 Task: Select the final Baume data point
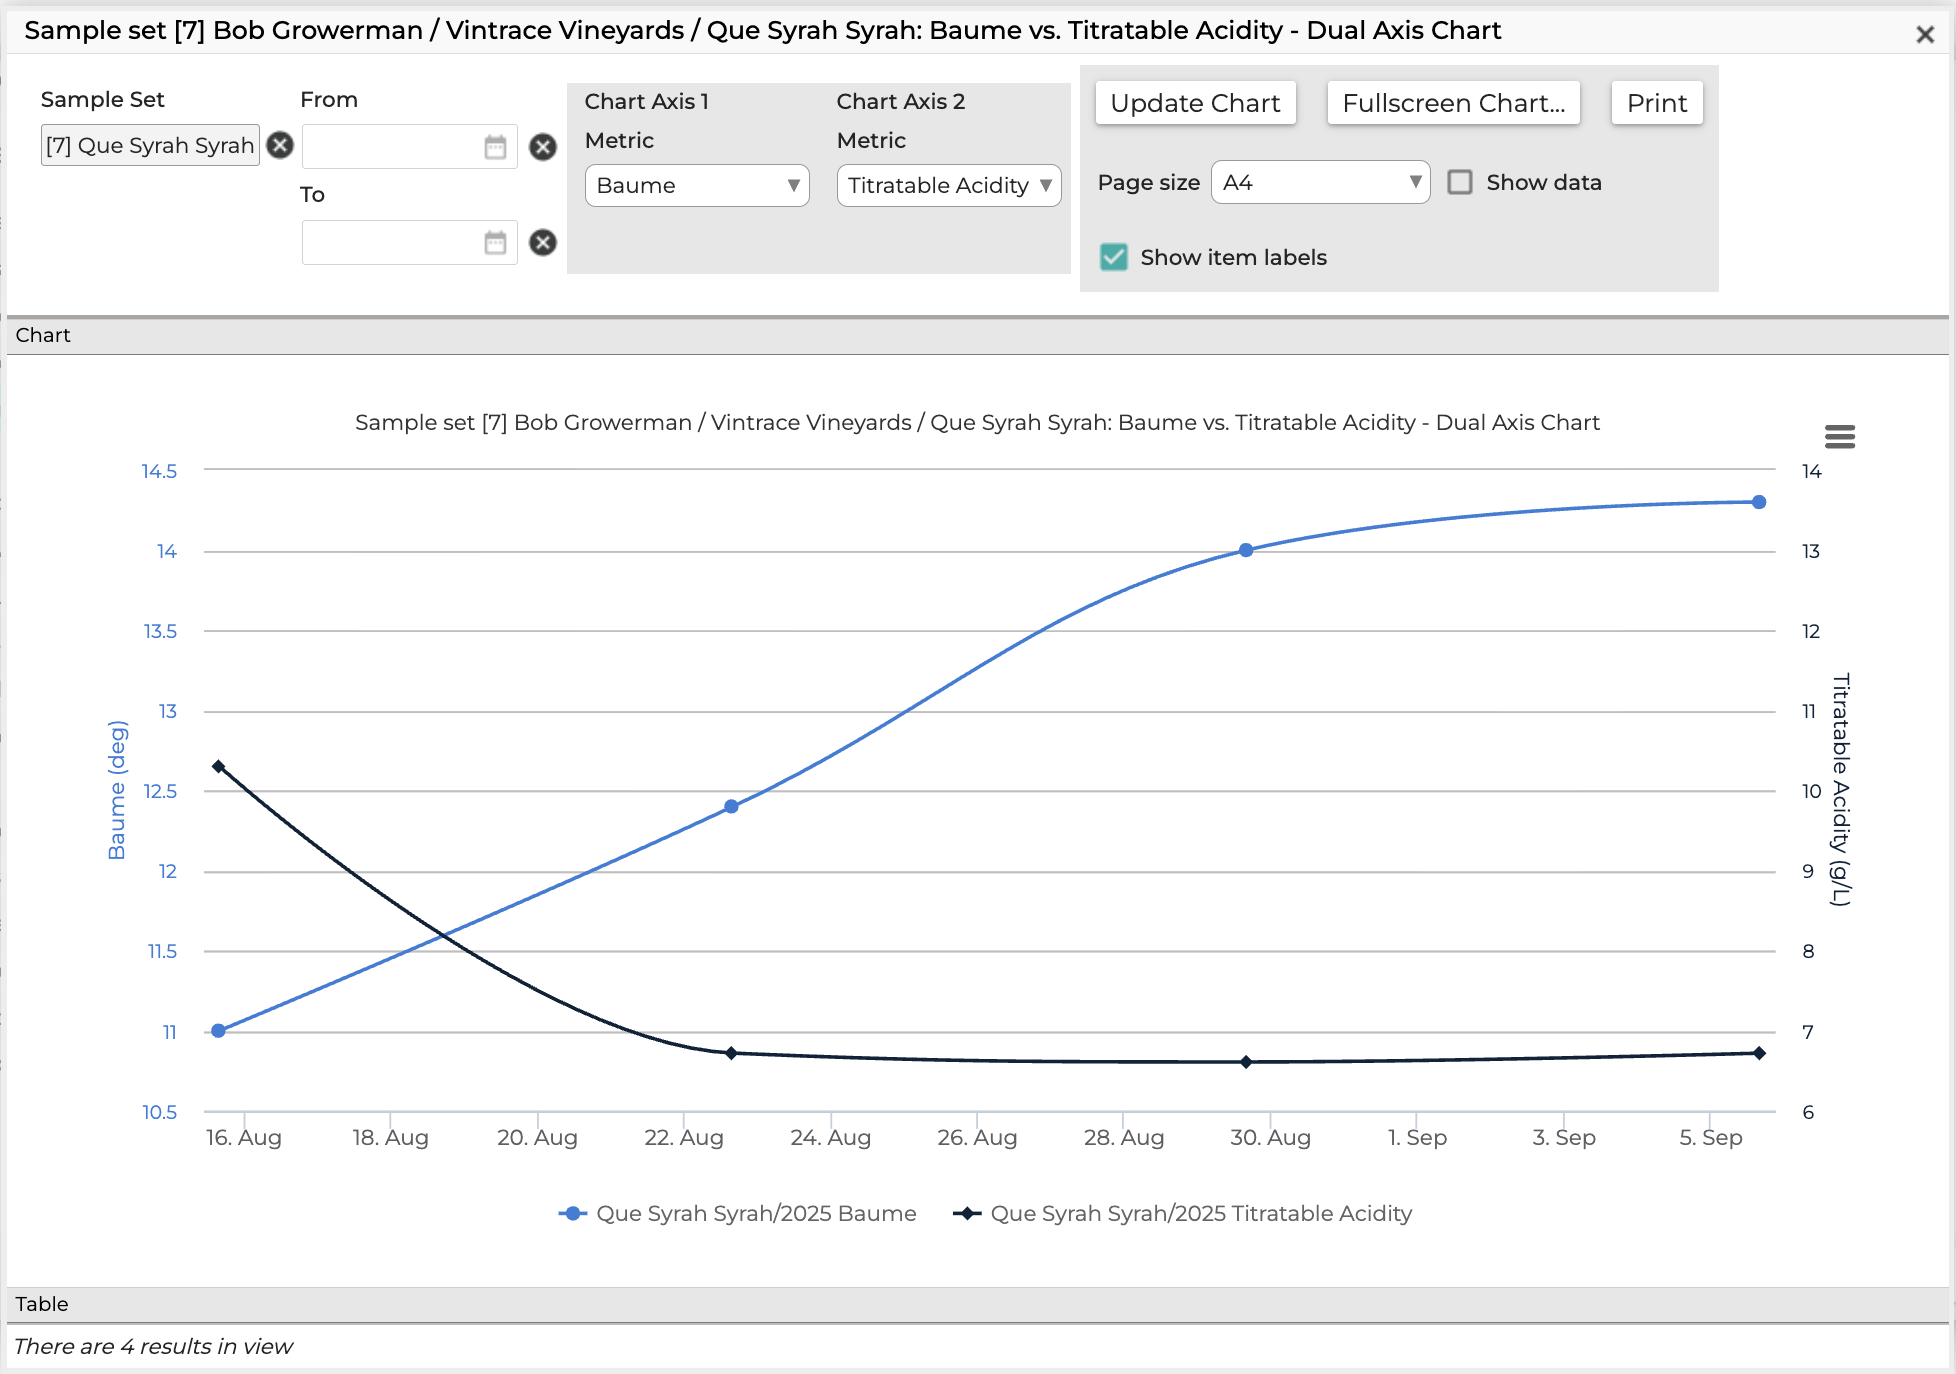pos(1759,502)
